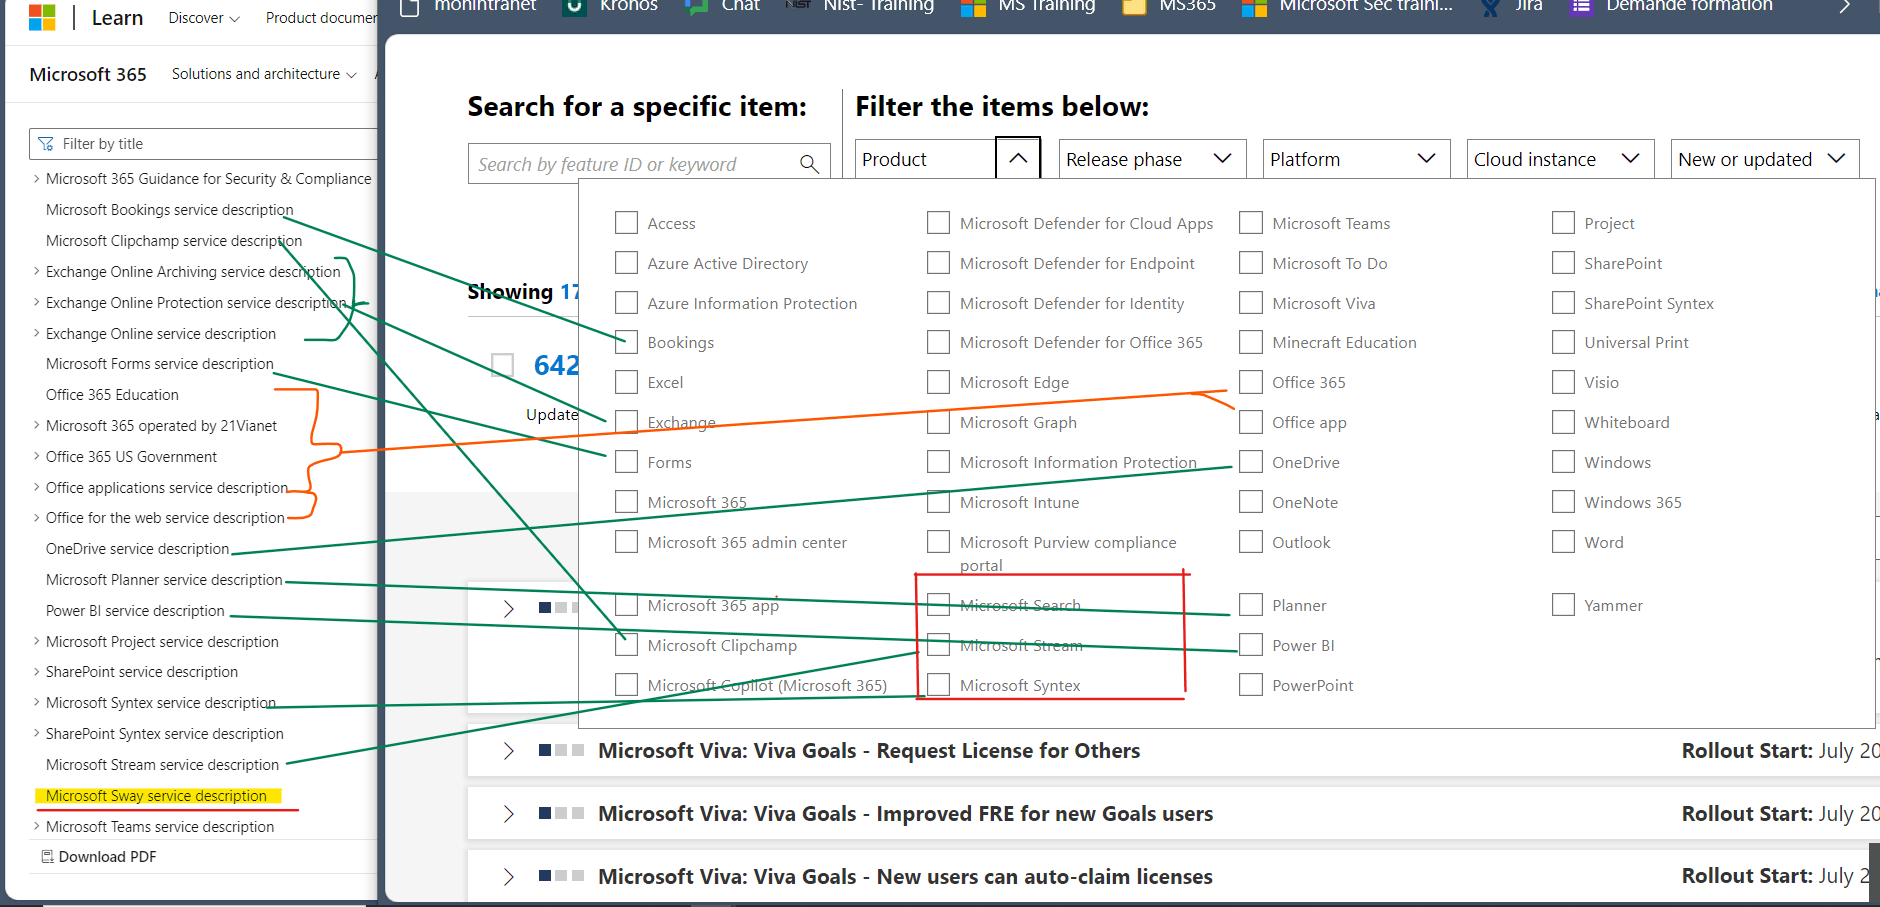Open the Chat bookmark
This screenshot has height=907, width=1880.
tap(723, 6)
